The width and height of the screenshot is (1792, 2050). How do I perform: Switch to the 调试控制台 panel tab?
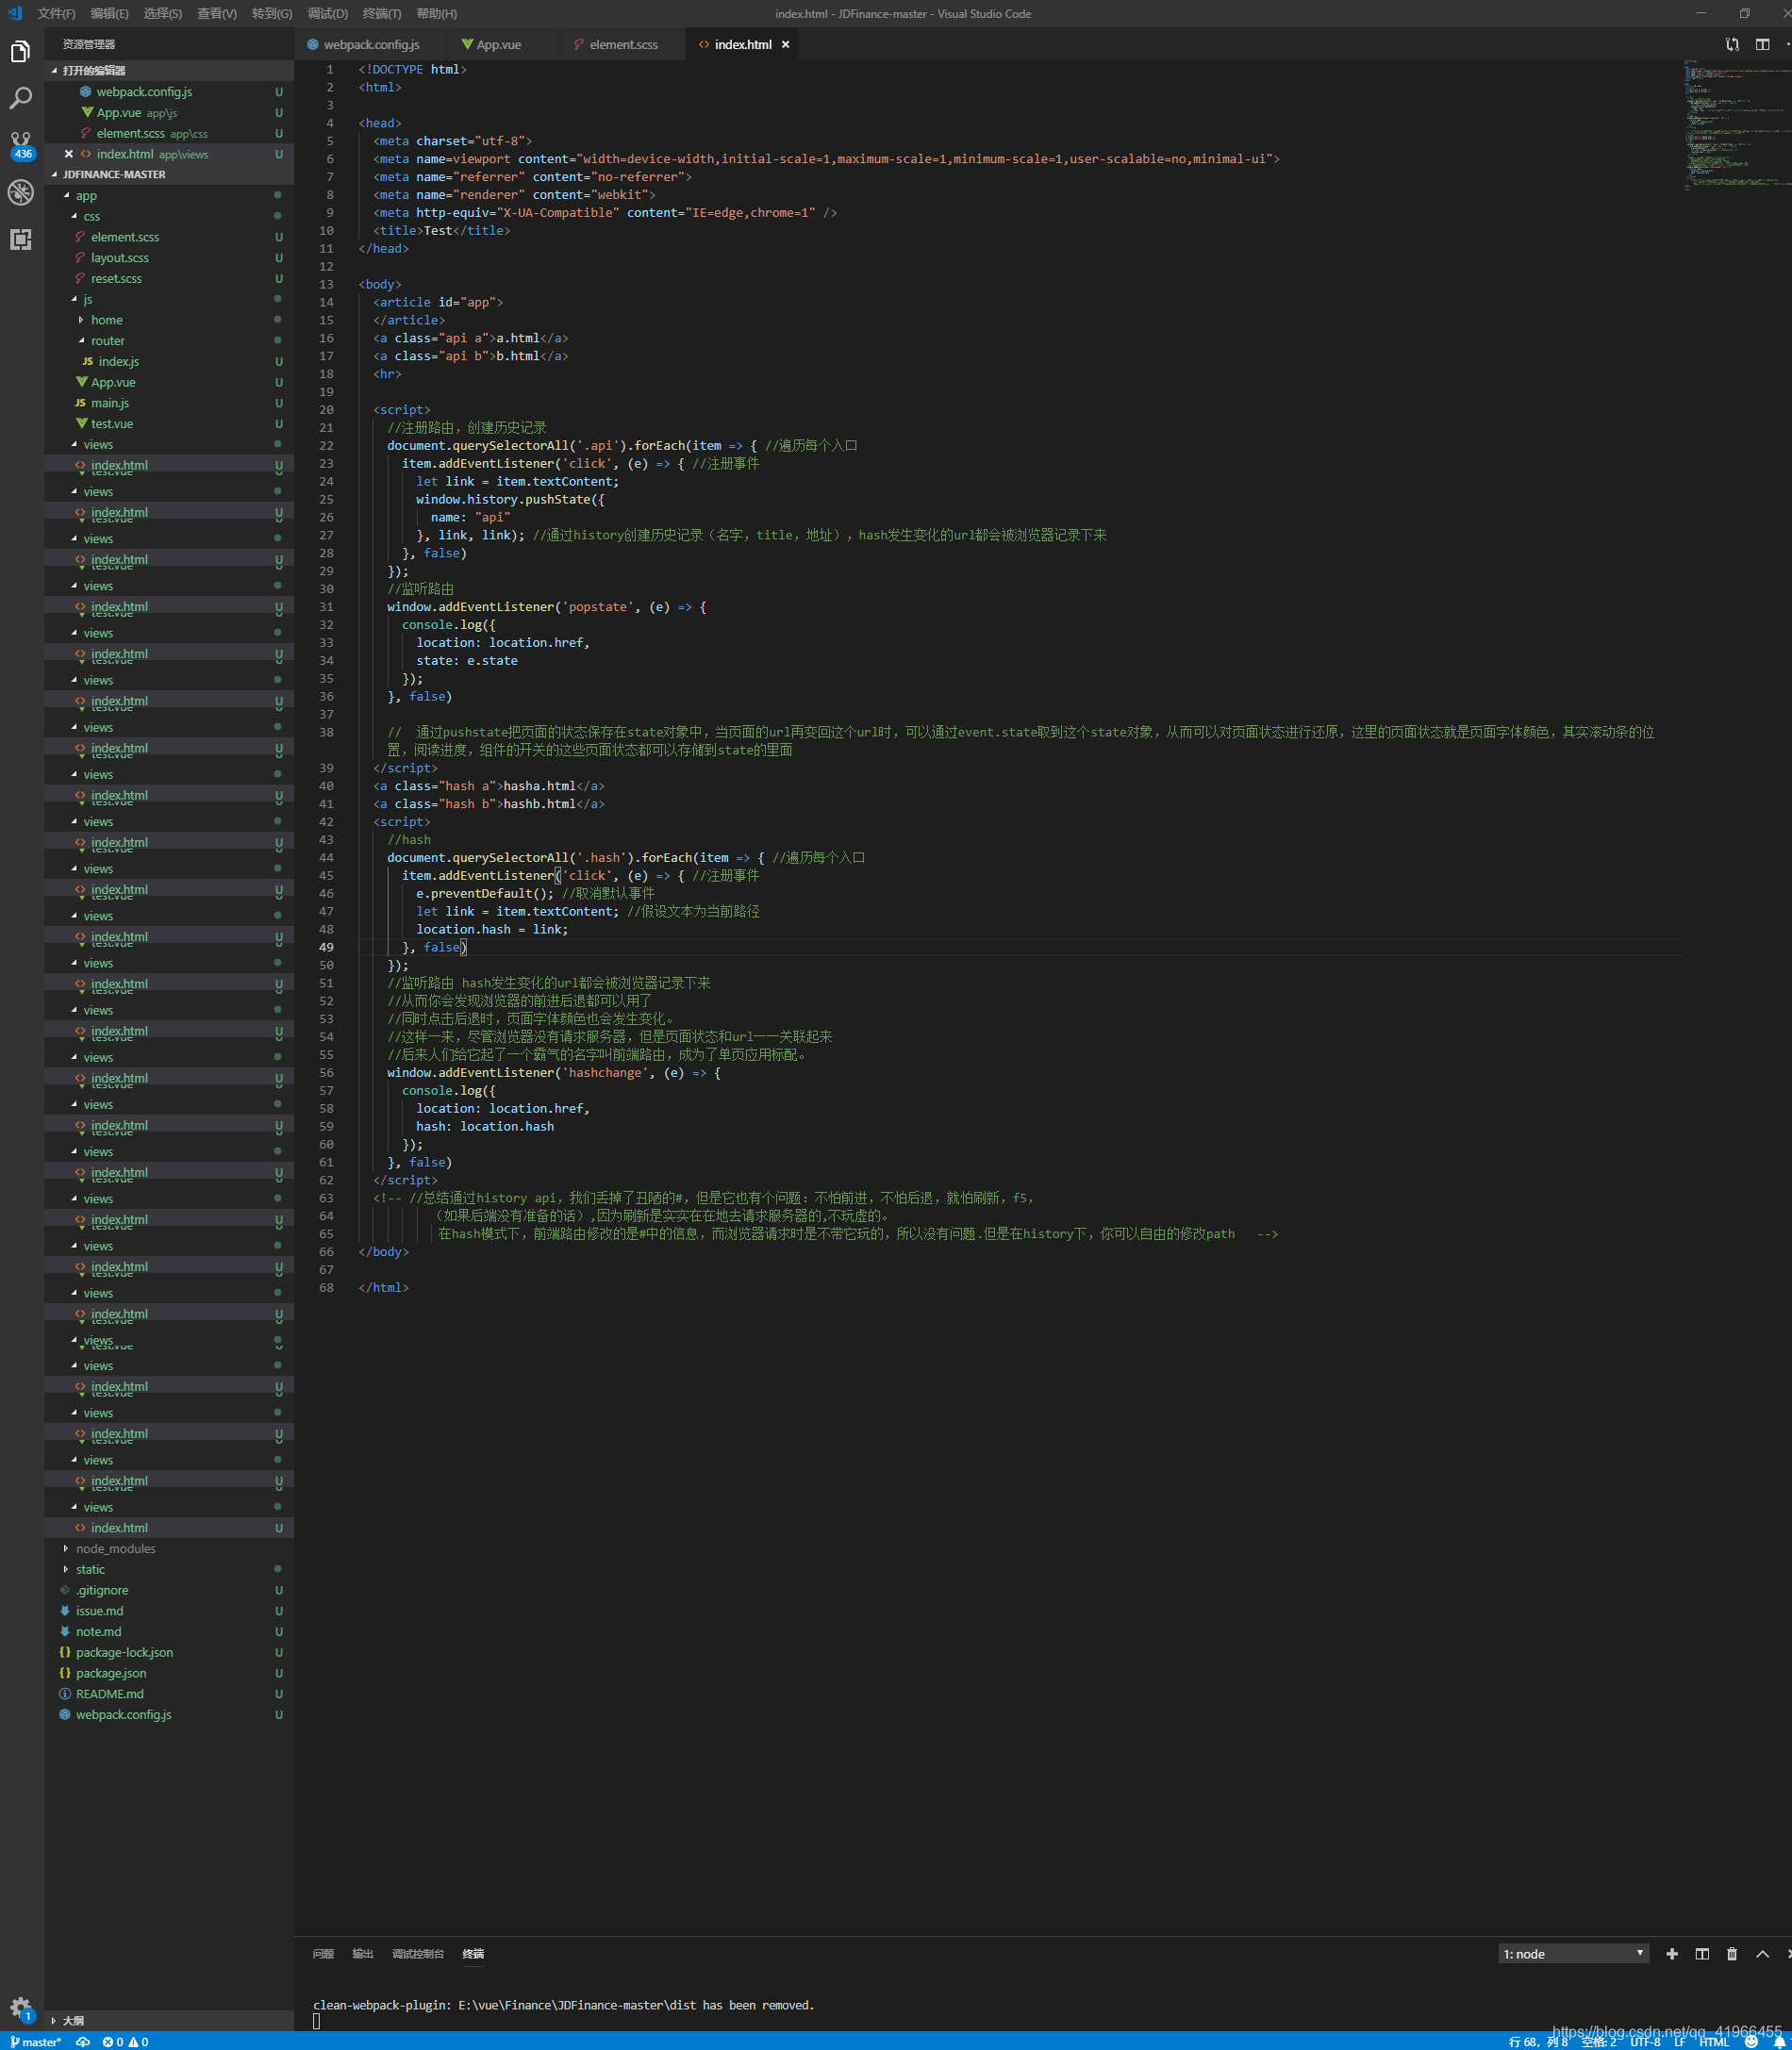coord(418,1954)
